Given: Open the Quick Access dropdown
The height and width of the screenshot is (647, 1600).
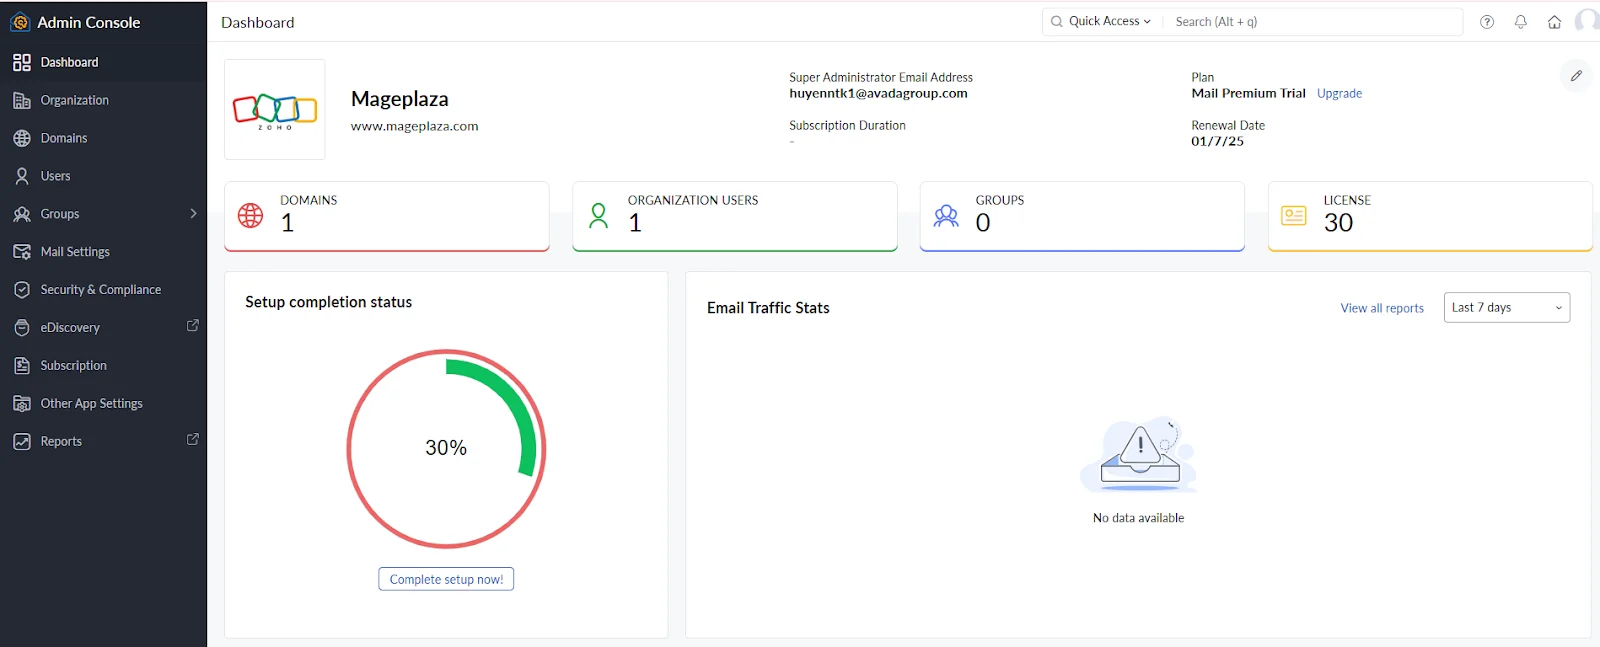Looking at the screenshot, I should click(1102, 21).
